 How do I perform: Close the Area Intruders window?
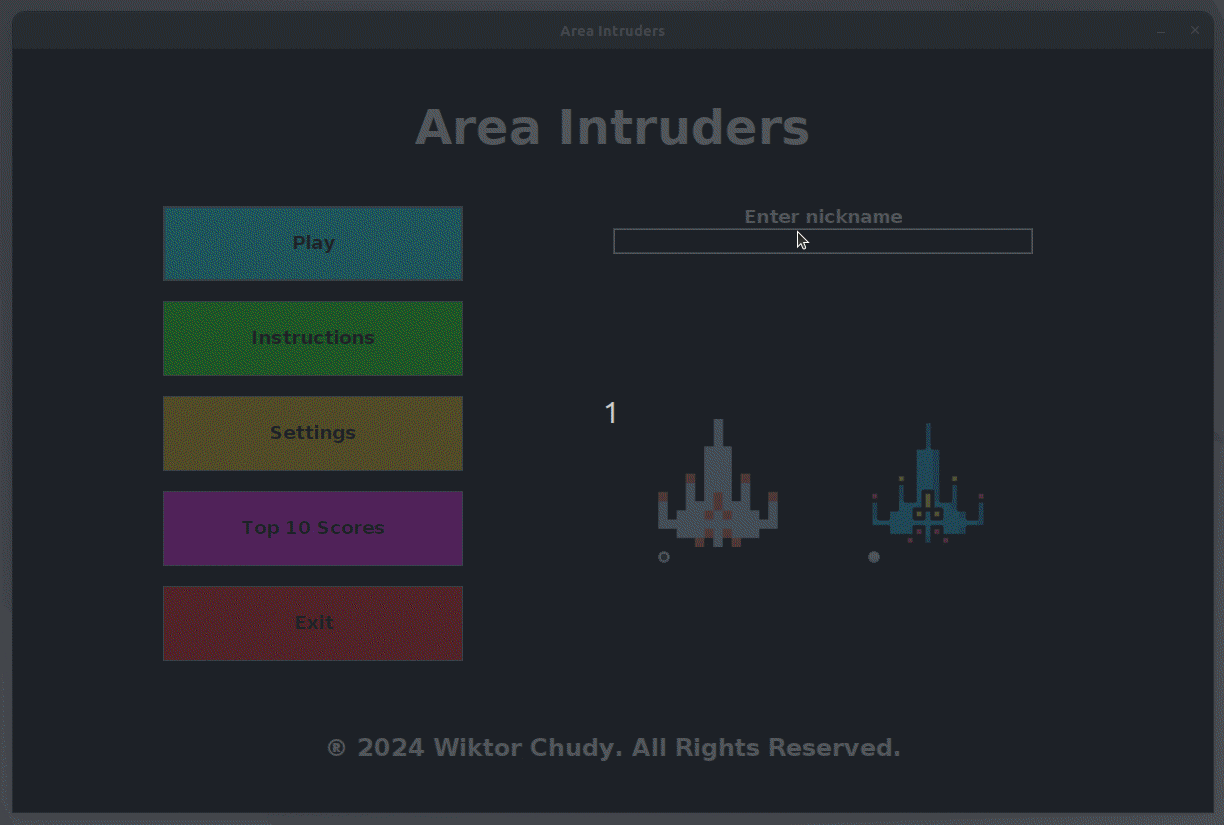point(1194,31)
